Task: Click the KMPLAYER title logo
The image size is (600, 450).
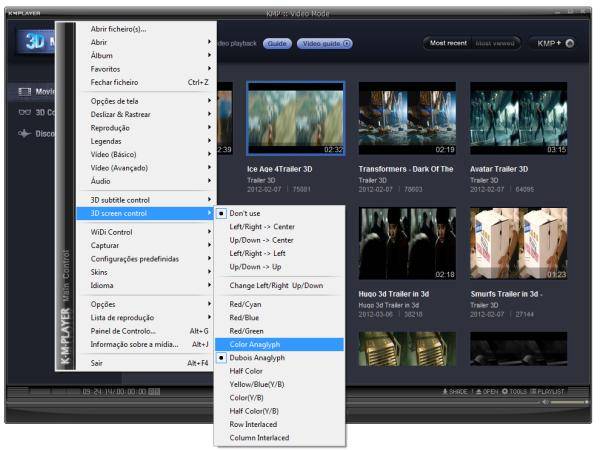Action: [x=24, y=13]
